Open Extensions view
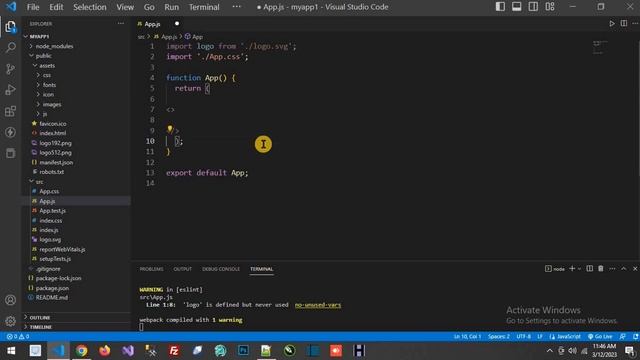Viewport: 640px width, 360px height. 11,111
